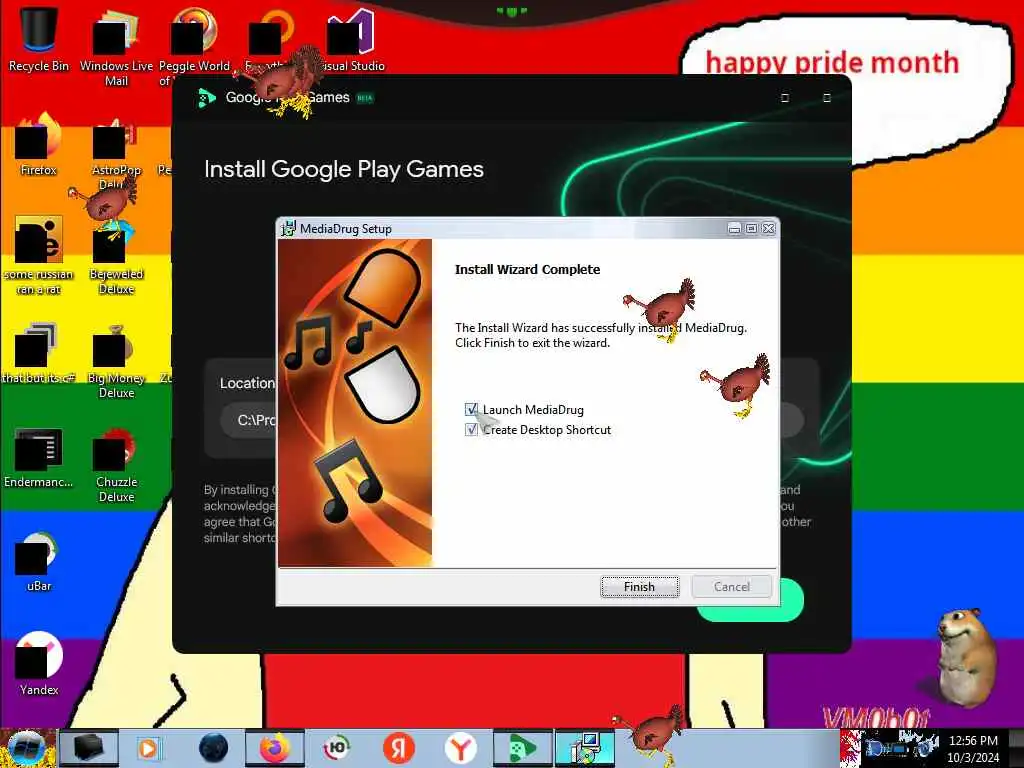Open the Endermanc... desktop icon
This screenshot has height=768, width=1024.
click(39, 458)
